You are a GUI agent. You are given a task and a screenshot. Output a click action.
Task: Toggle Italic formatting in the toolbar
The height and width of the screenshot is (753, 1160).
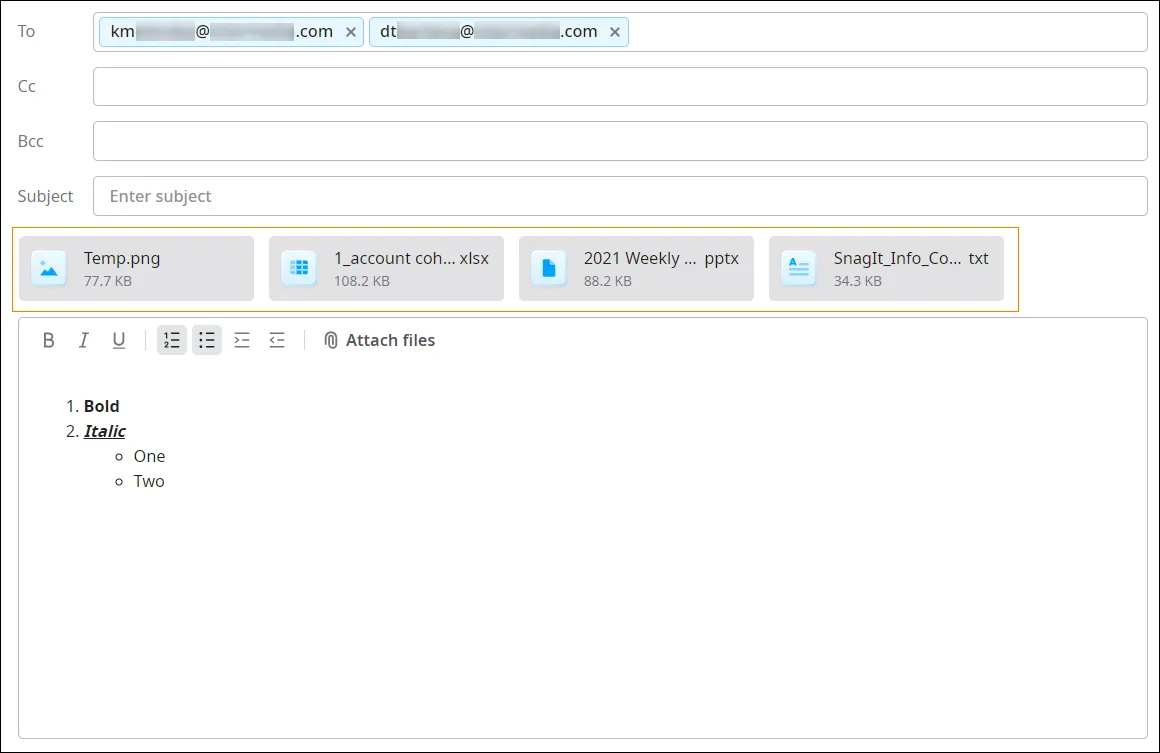click(84, 340)
